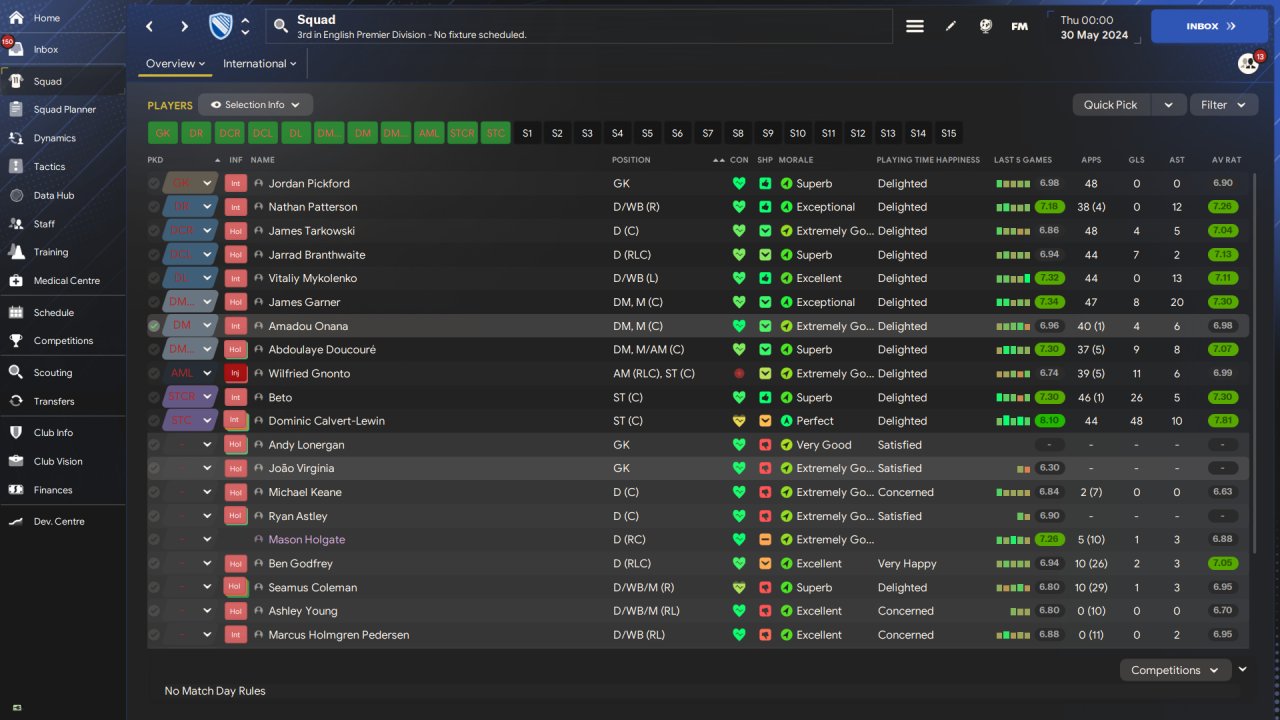Open Jordan Pickford's player profile
Screen dimensions: 1280x720
[309, 184]
